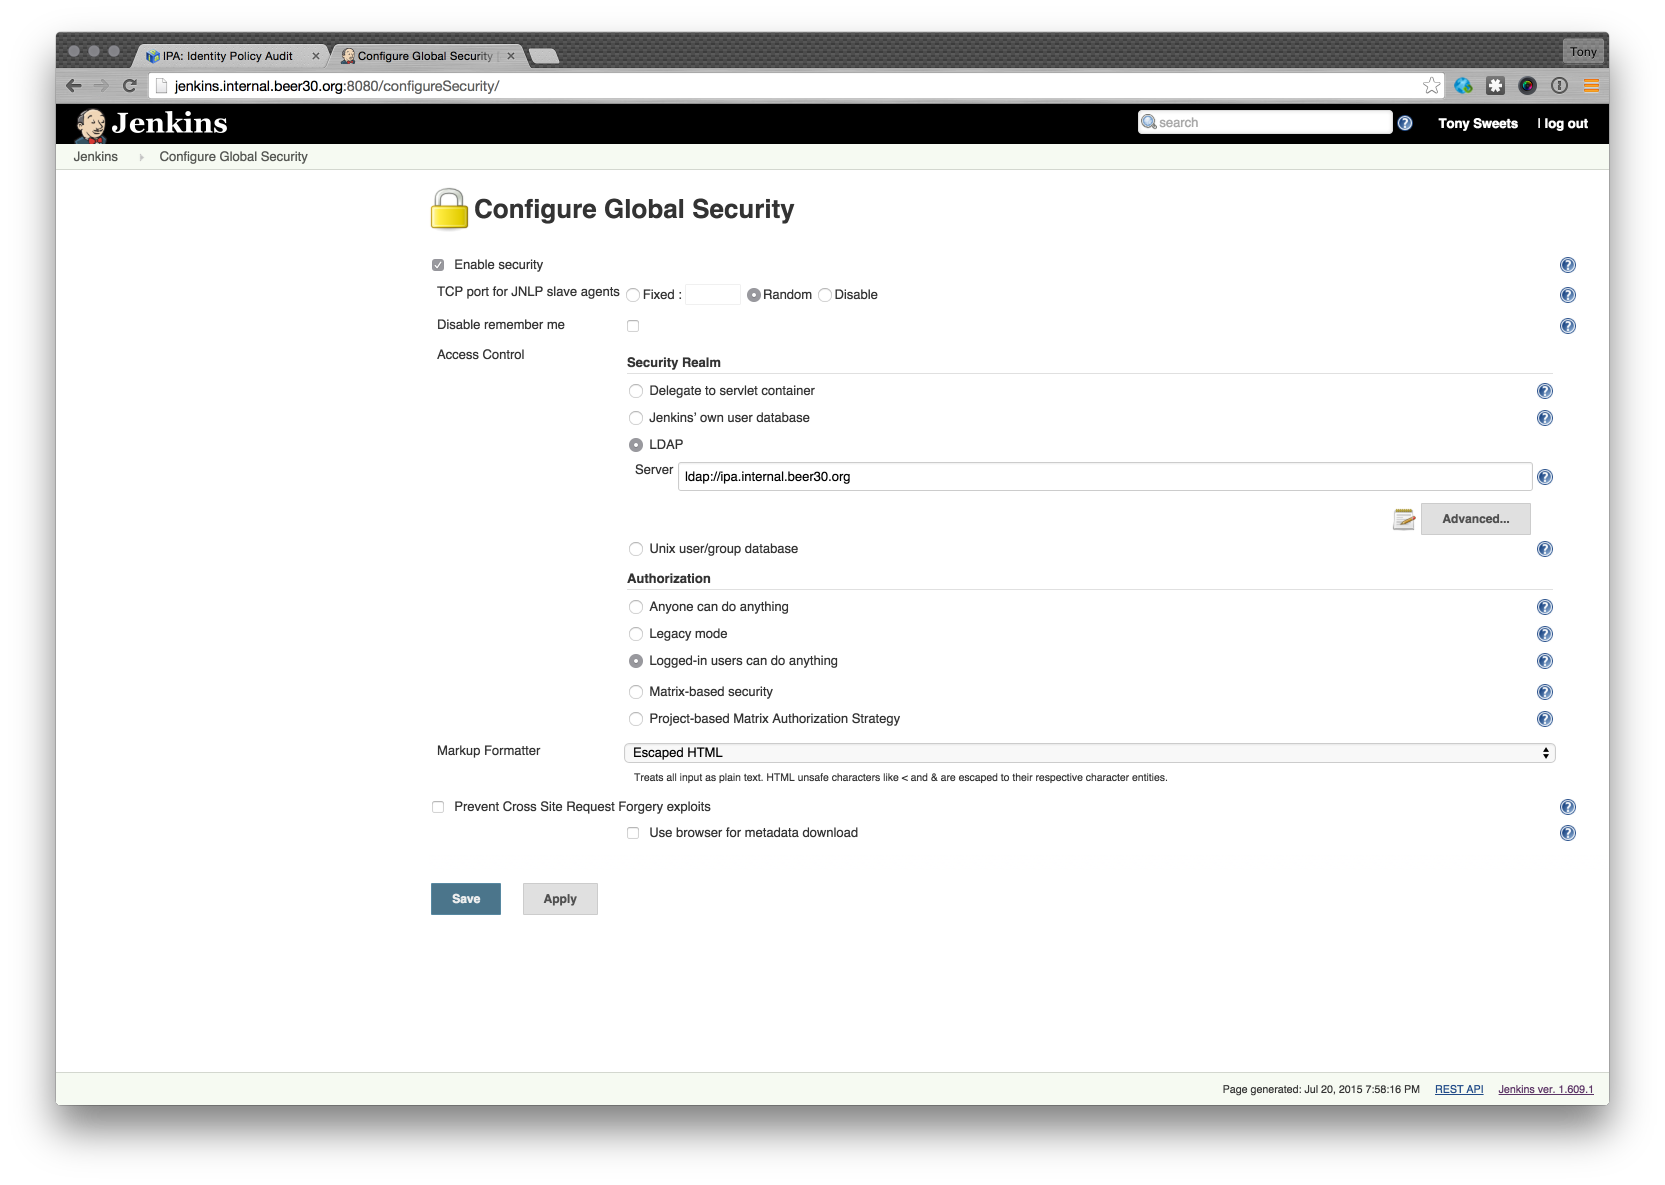Click Jenkins breadcrumb link

[x=95, y=157]
